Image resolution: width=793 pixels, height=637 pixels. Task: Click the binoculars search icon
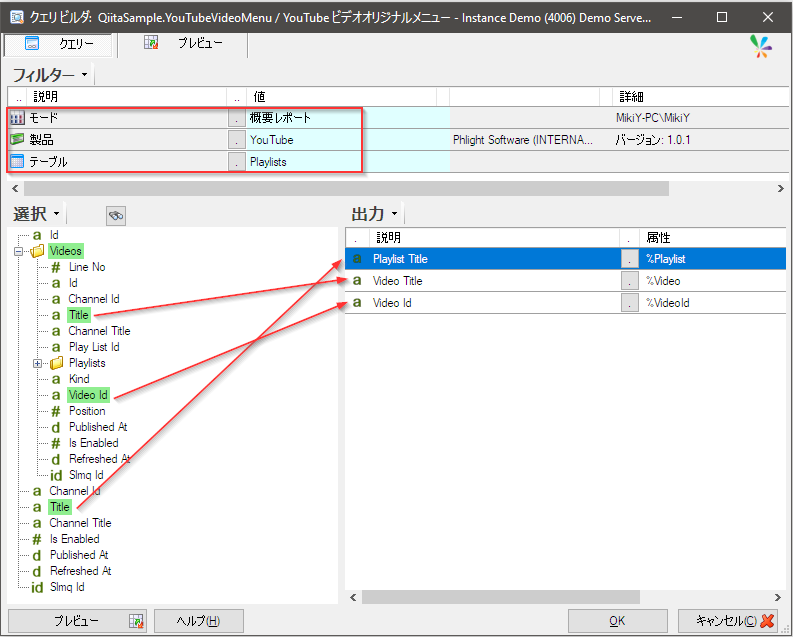tap(116, 216)
